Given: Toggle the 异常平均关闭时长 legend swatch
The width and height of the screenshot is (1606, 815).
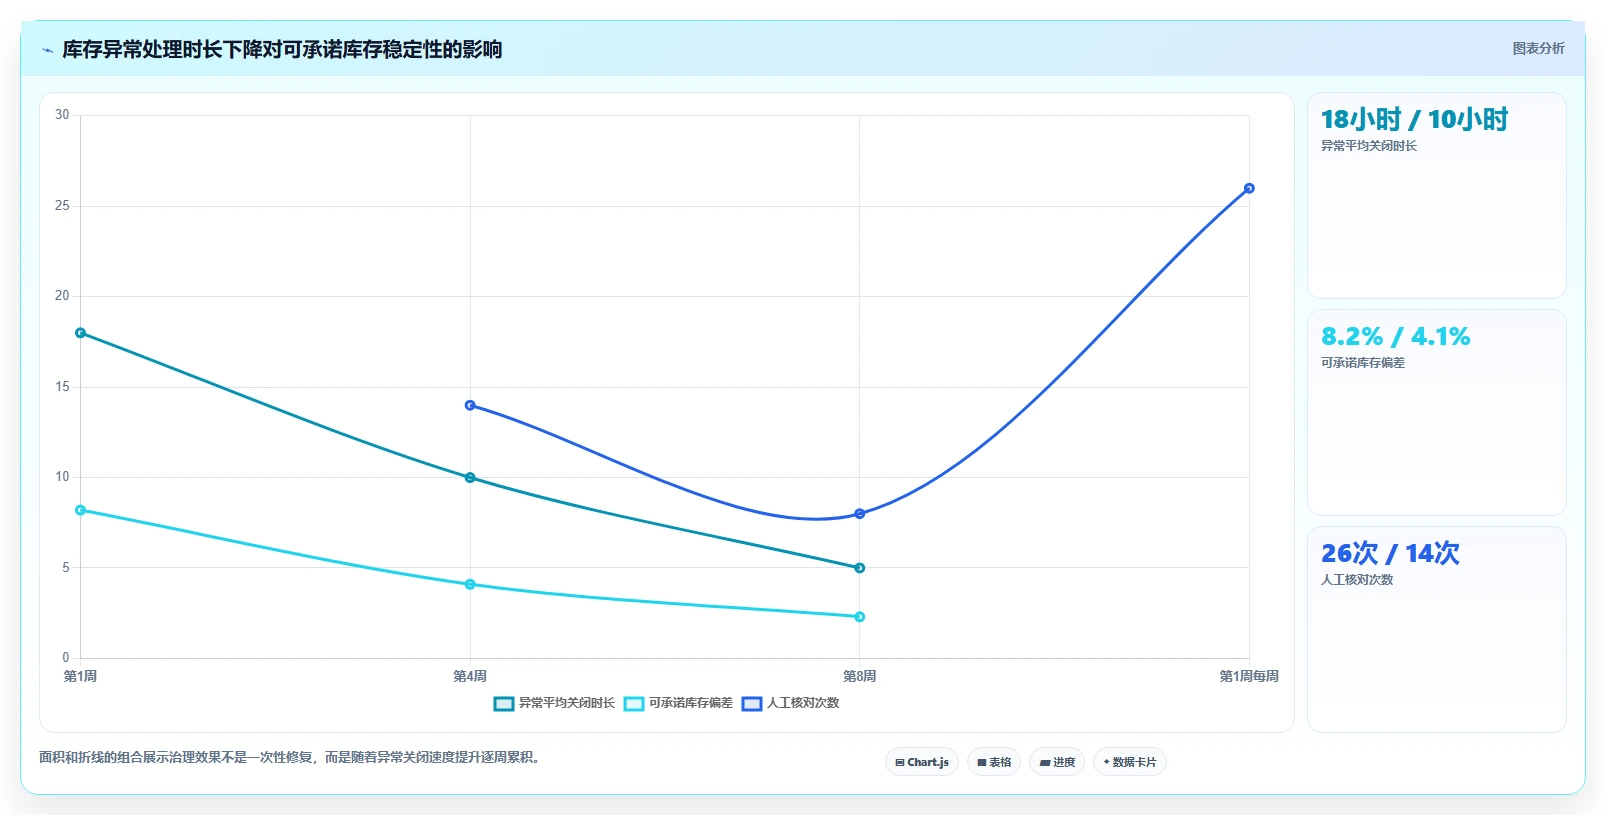Looking at the screenshot, I should 504,704.
